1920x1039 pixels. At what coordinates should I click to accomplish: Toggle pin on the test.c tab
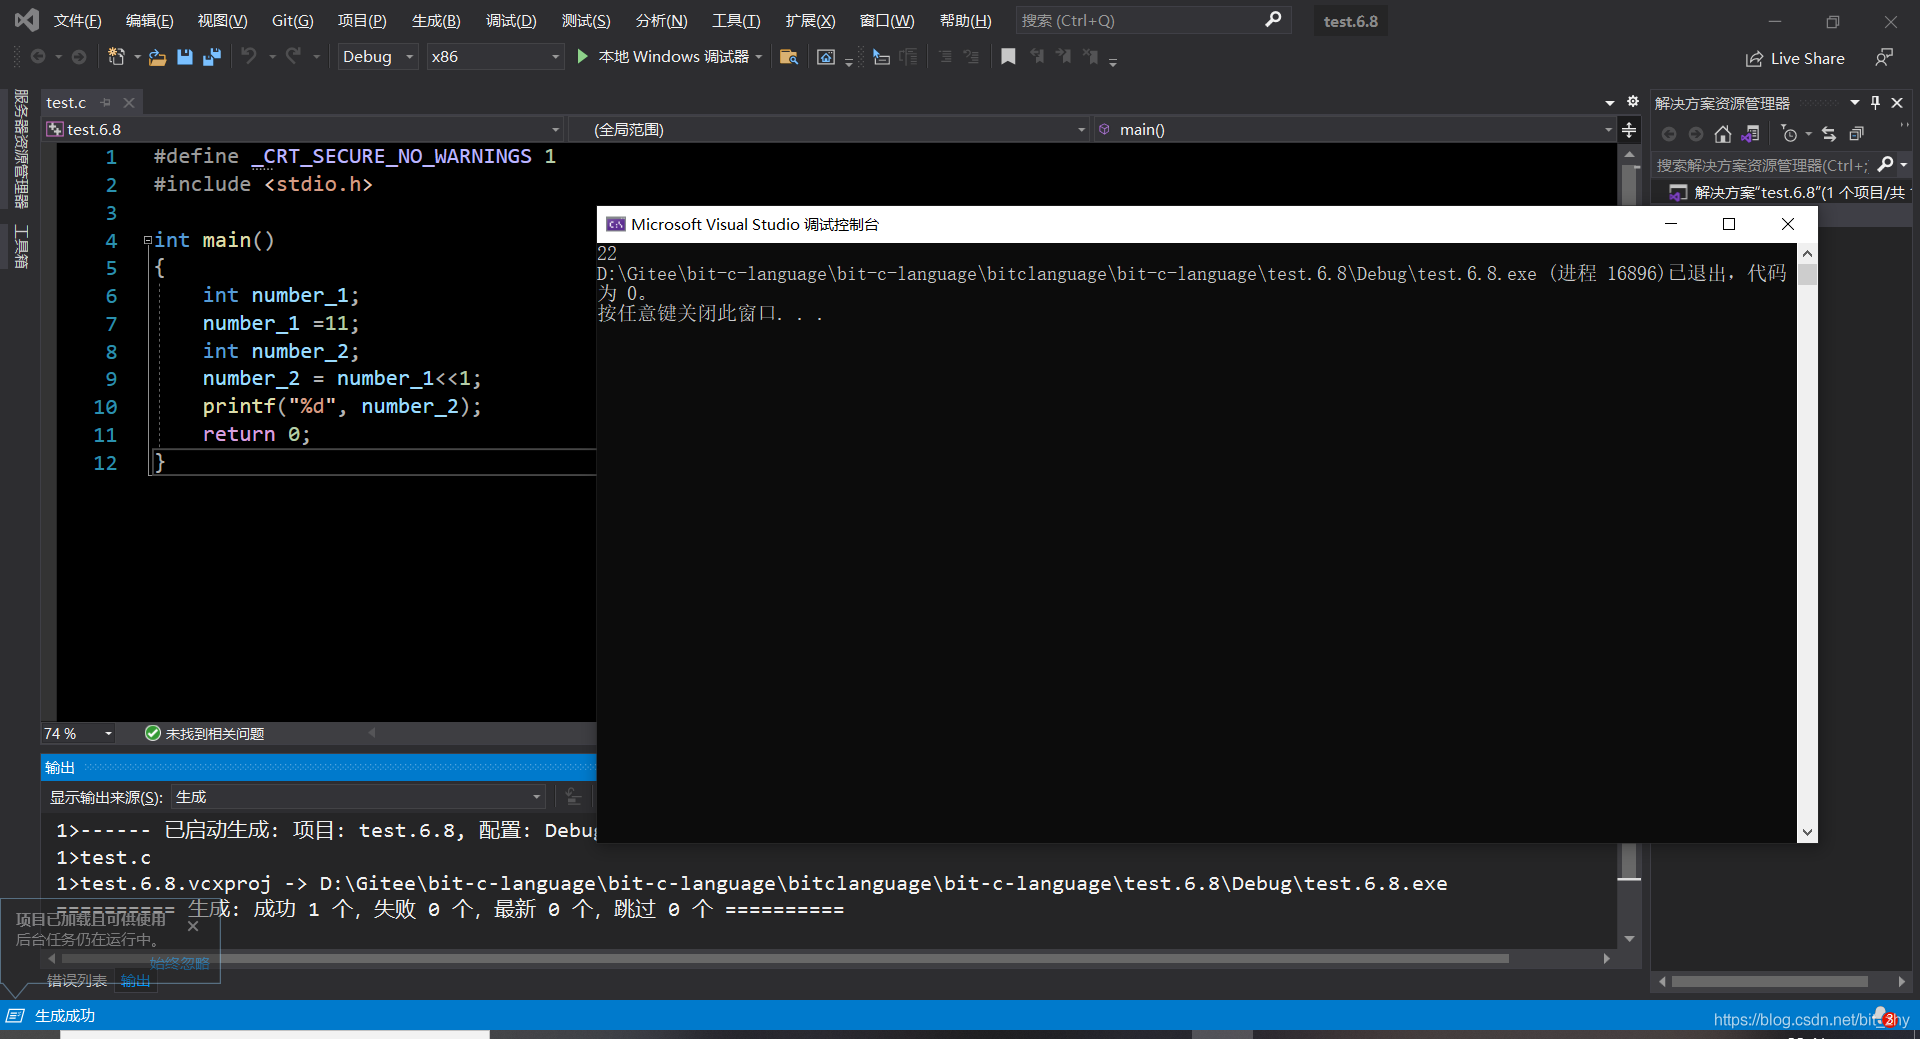click(106, 102)
